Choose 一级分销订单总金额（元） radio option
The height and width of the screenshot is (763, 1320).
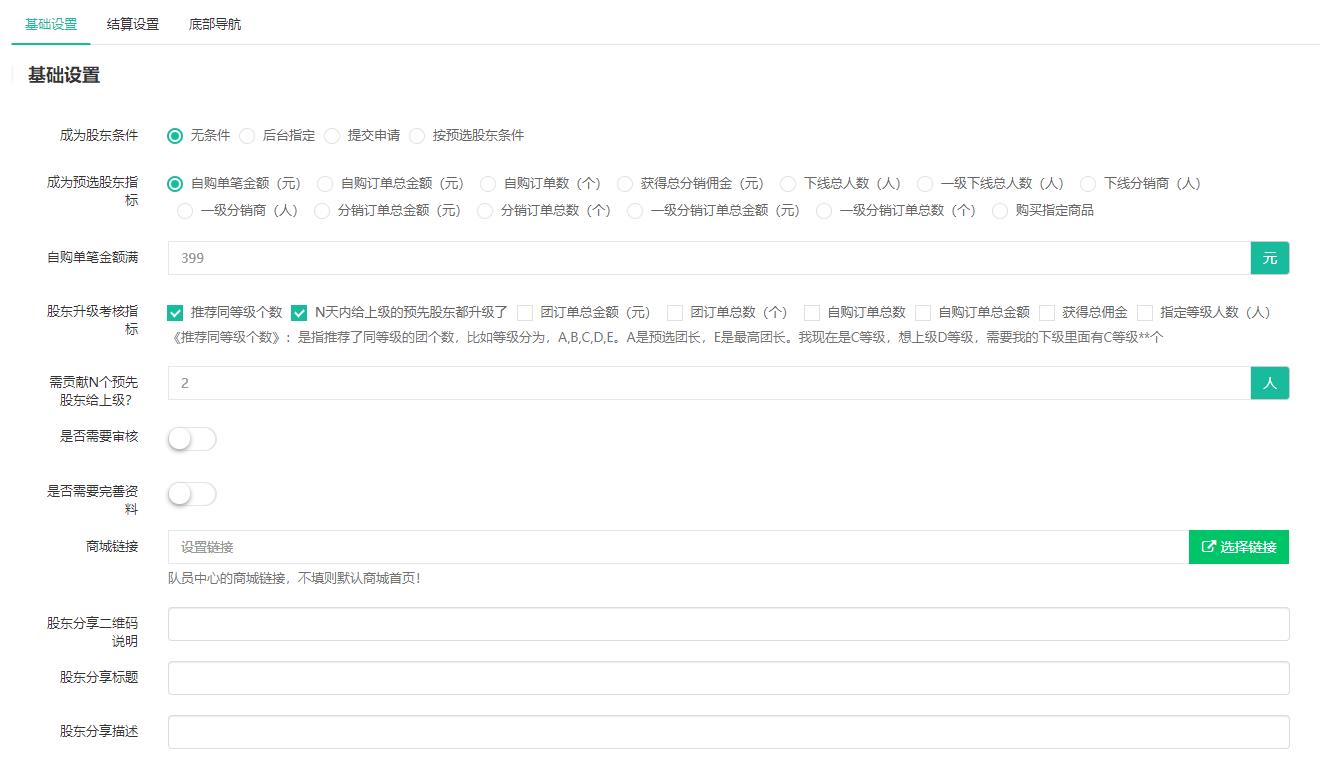(635, 211)
